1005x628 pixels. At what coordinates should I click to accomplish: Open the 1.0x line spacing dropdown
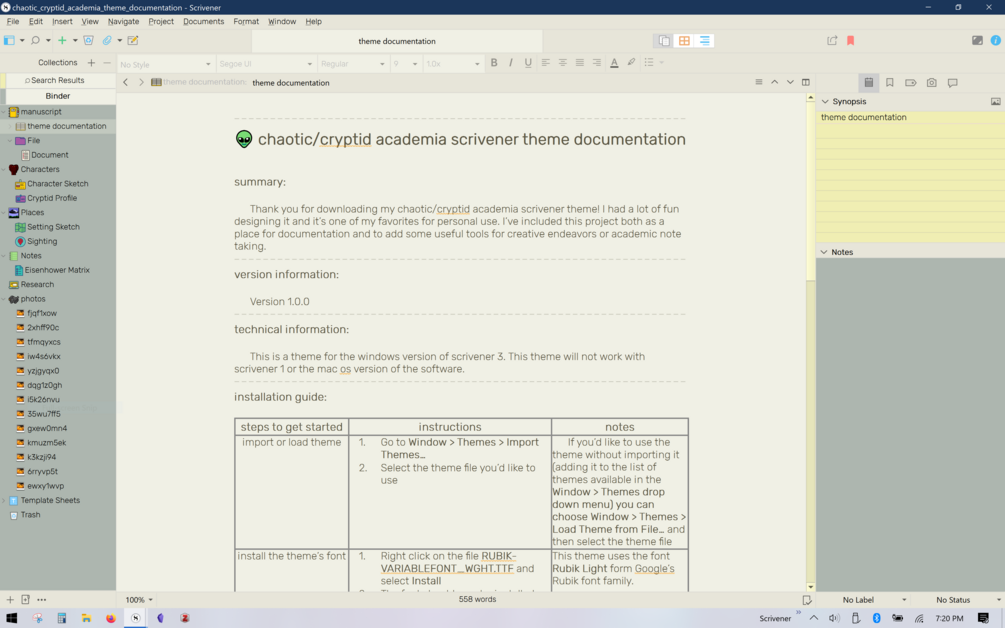coord(453,64)
